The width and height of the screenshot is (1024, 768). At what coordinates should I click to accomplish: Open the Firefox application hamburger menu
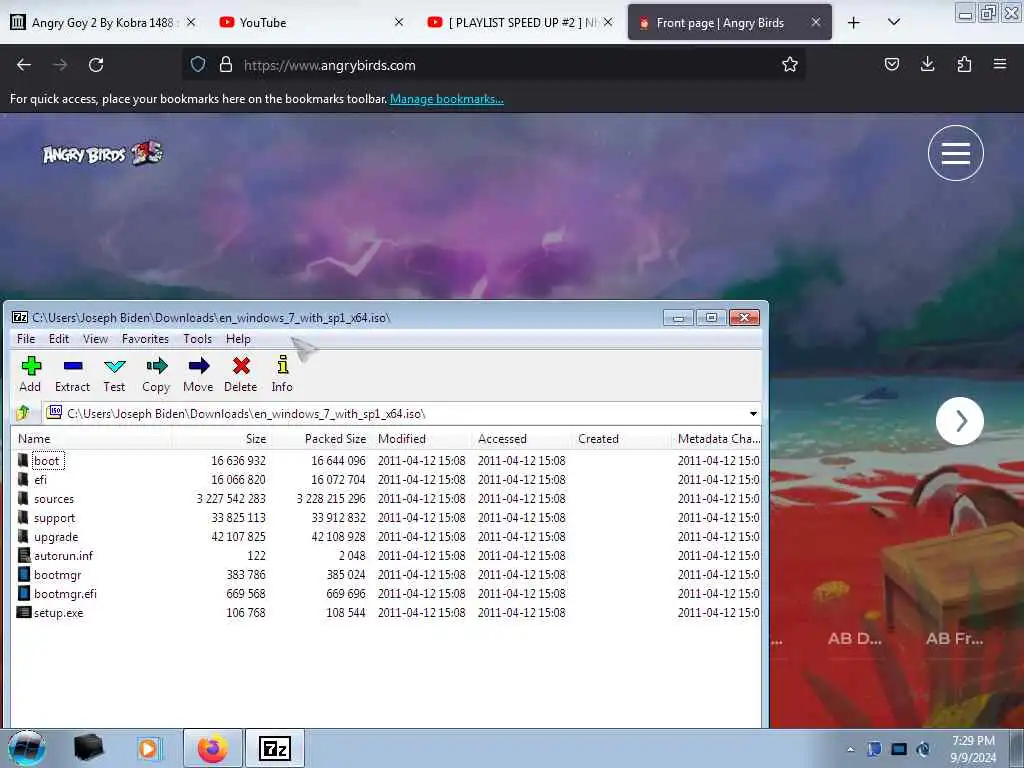(1000, 64)
